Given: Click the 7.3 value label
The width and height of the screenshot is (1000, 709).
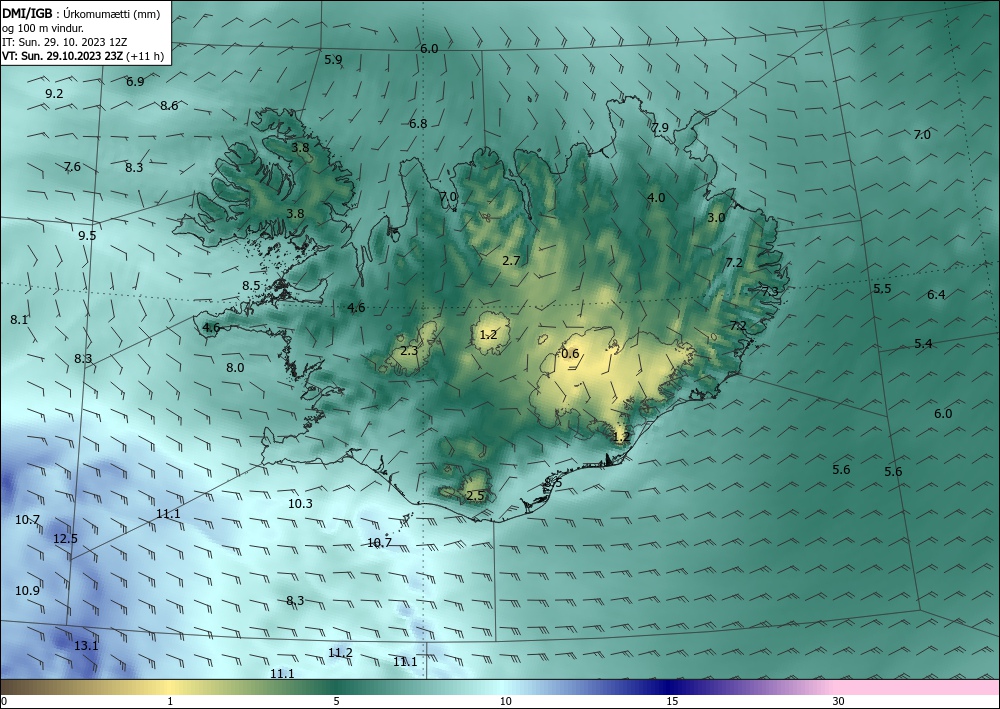Looking at the screenshot, I should [x=770, y=291].
